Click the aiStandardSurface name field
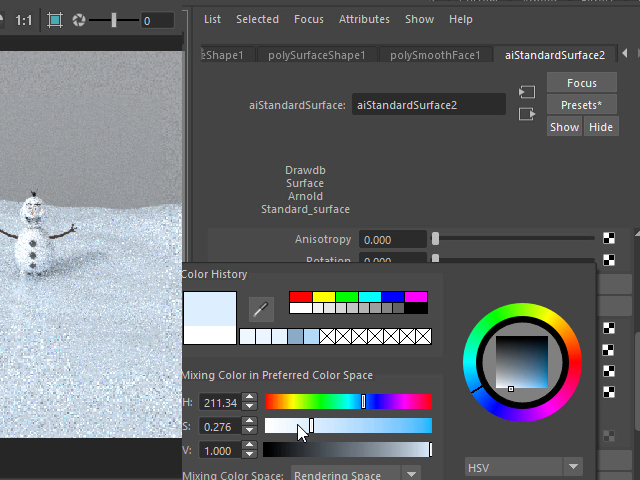Viewport: 640px width, 480px height. click(x=428, y=104)
